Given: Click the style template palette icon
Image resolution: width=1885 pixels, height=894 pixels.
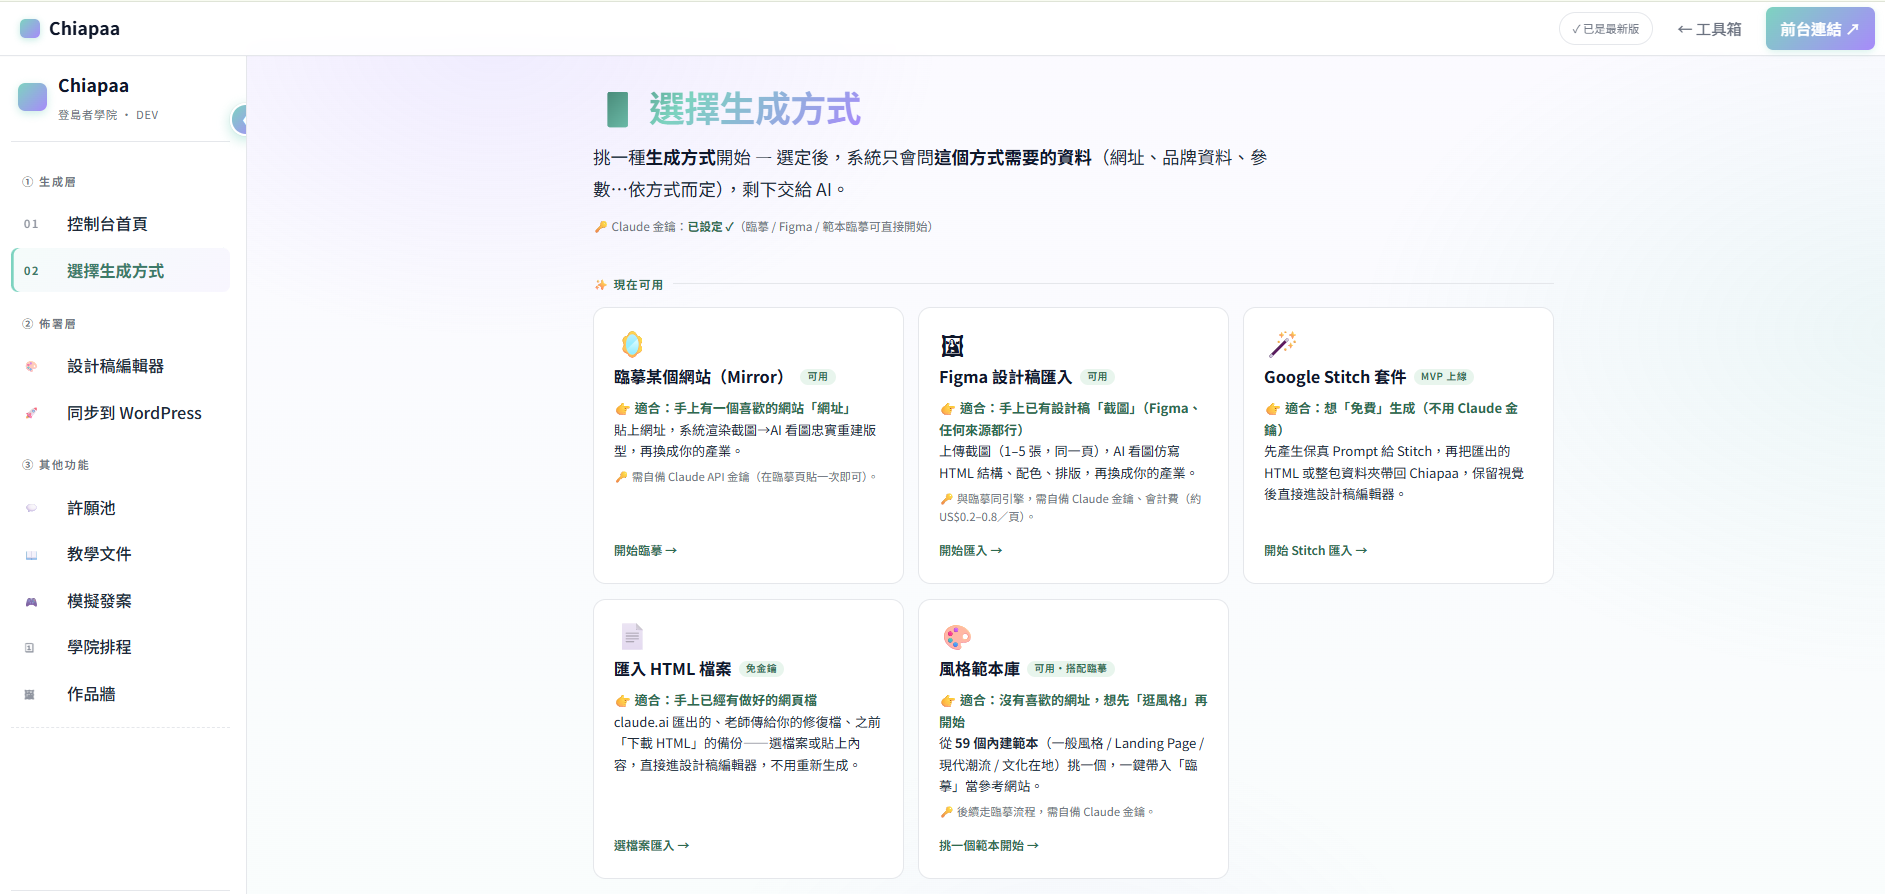Looking at the screenshot, I should 957,636.
